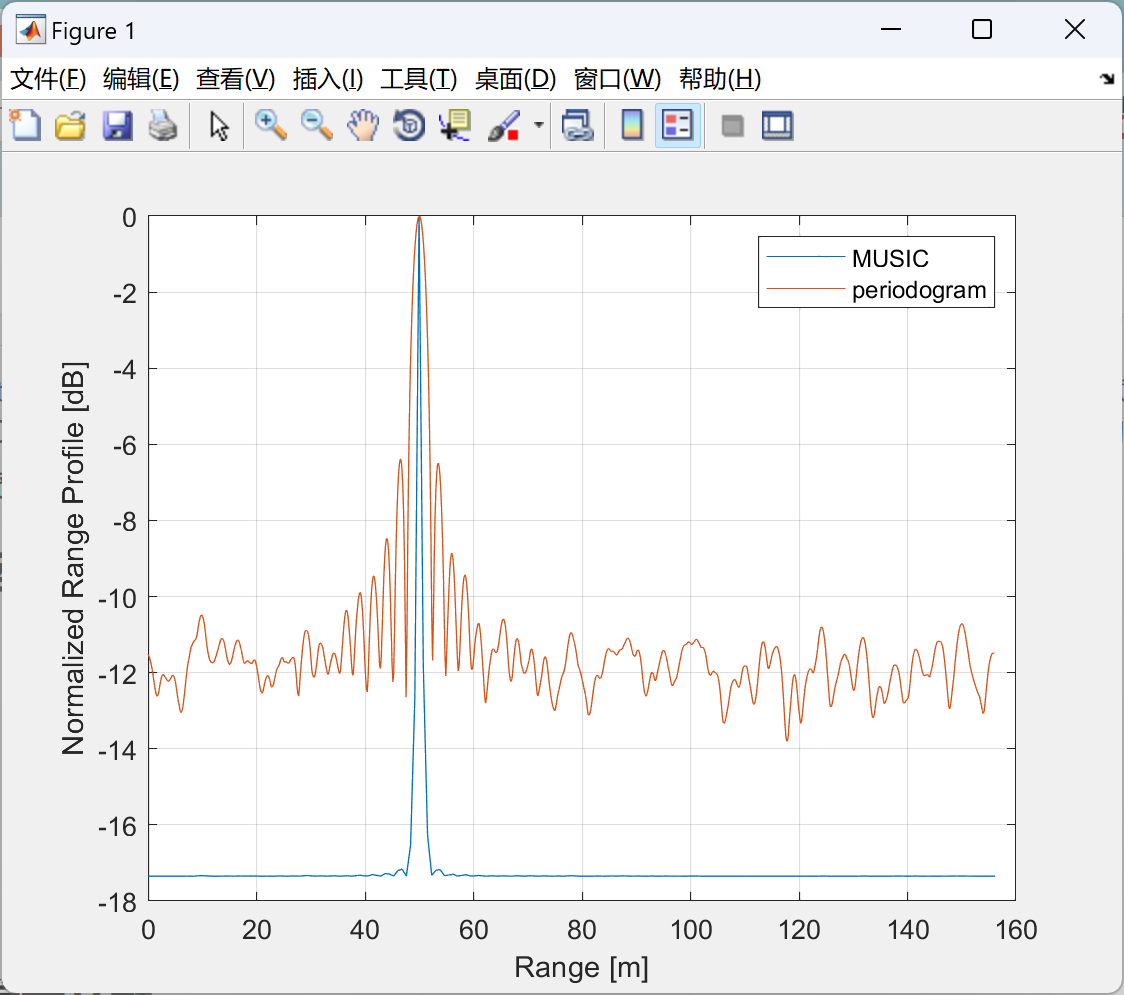Open file with the folder icon
Image resolution: width=1124 pixels, height=995 pixels.
point(70,125)
